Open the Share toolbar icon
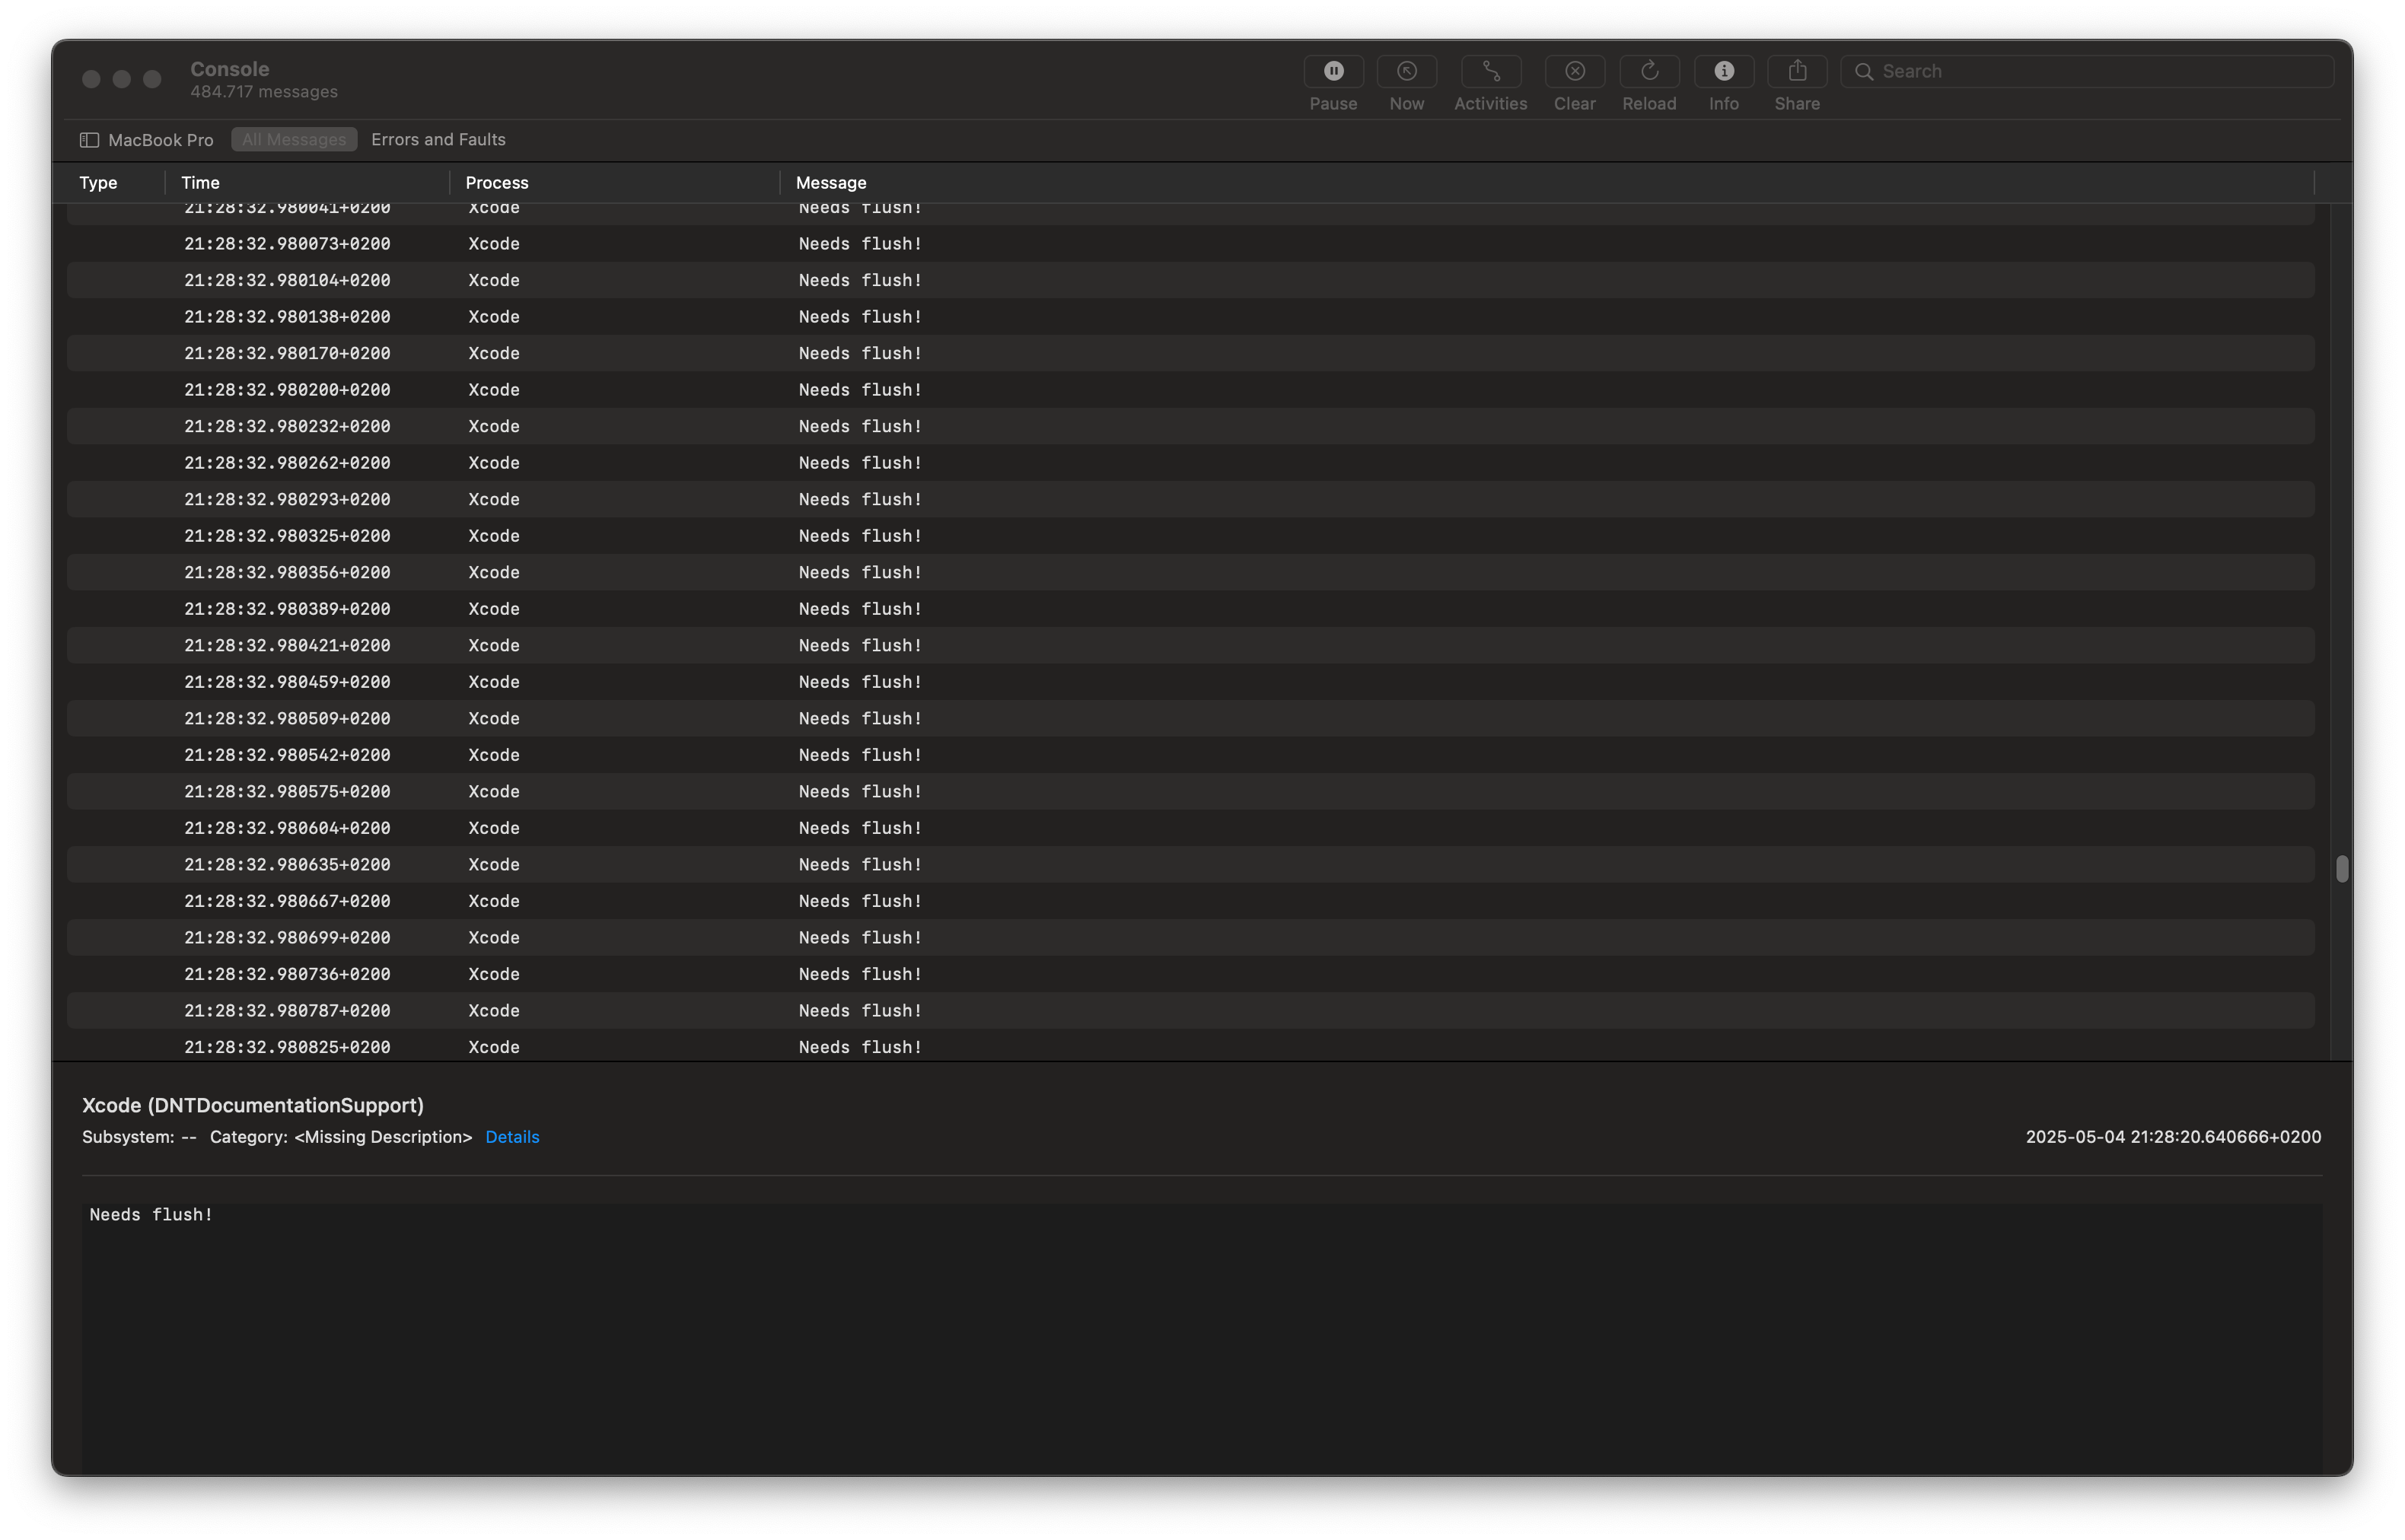This screenshot has height=1540, width=2405. tap(1797, 72)
